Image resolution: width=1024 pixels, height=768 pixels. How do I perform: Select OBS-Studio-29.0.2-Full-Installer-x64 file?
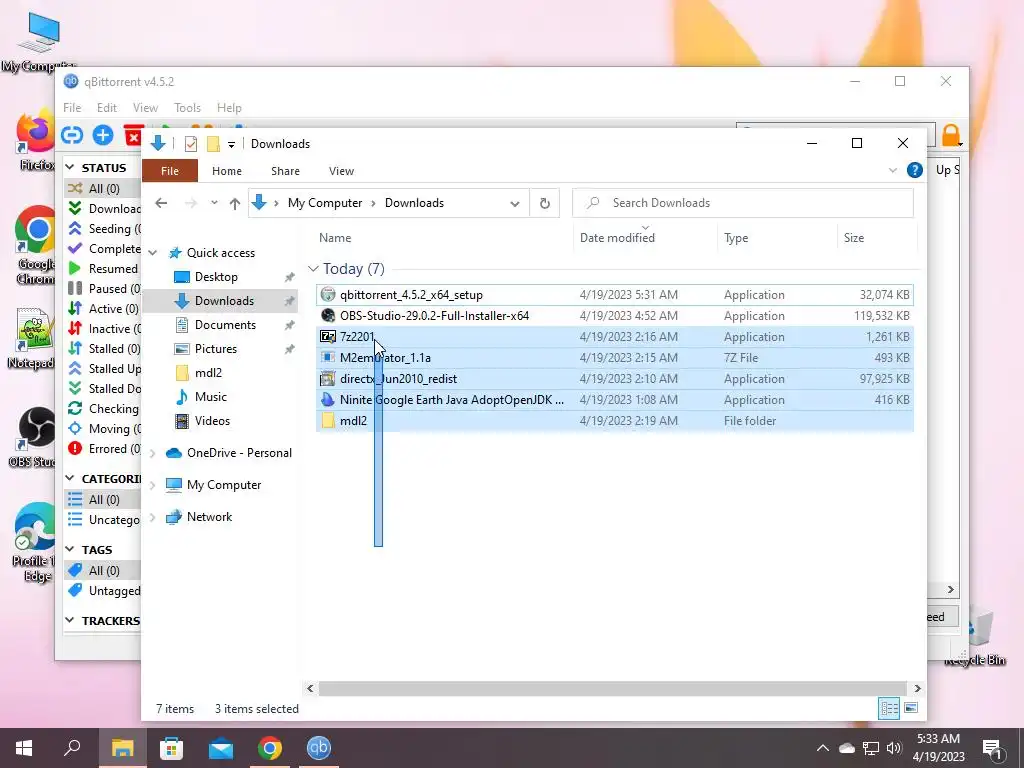[x=615, y=315]
